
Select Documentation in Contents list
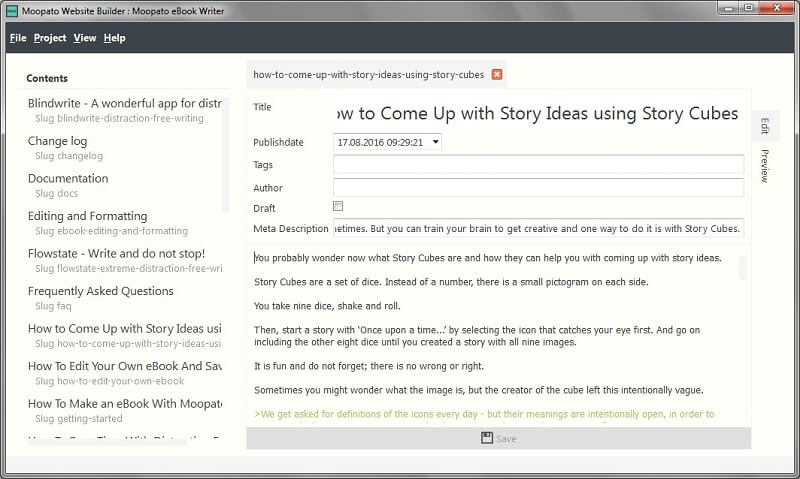[68, 179]
